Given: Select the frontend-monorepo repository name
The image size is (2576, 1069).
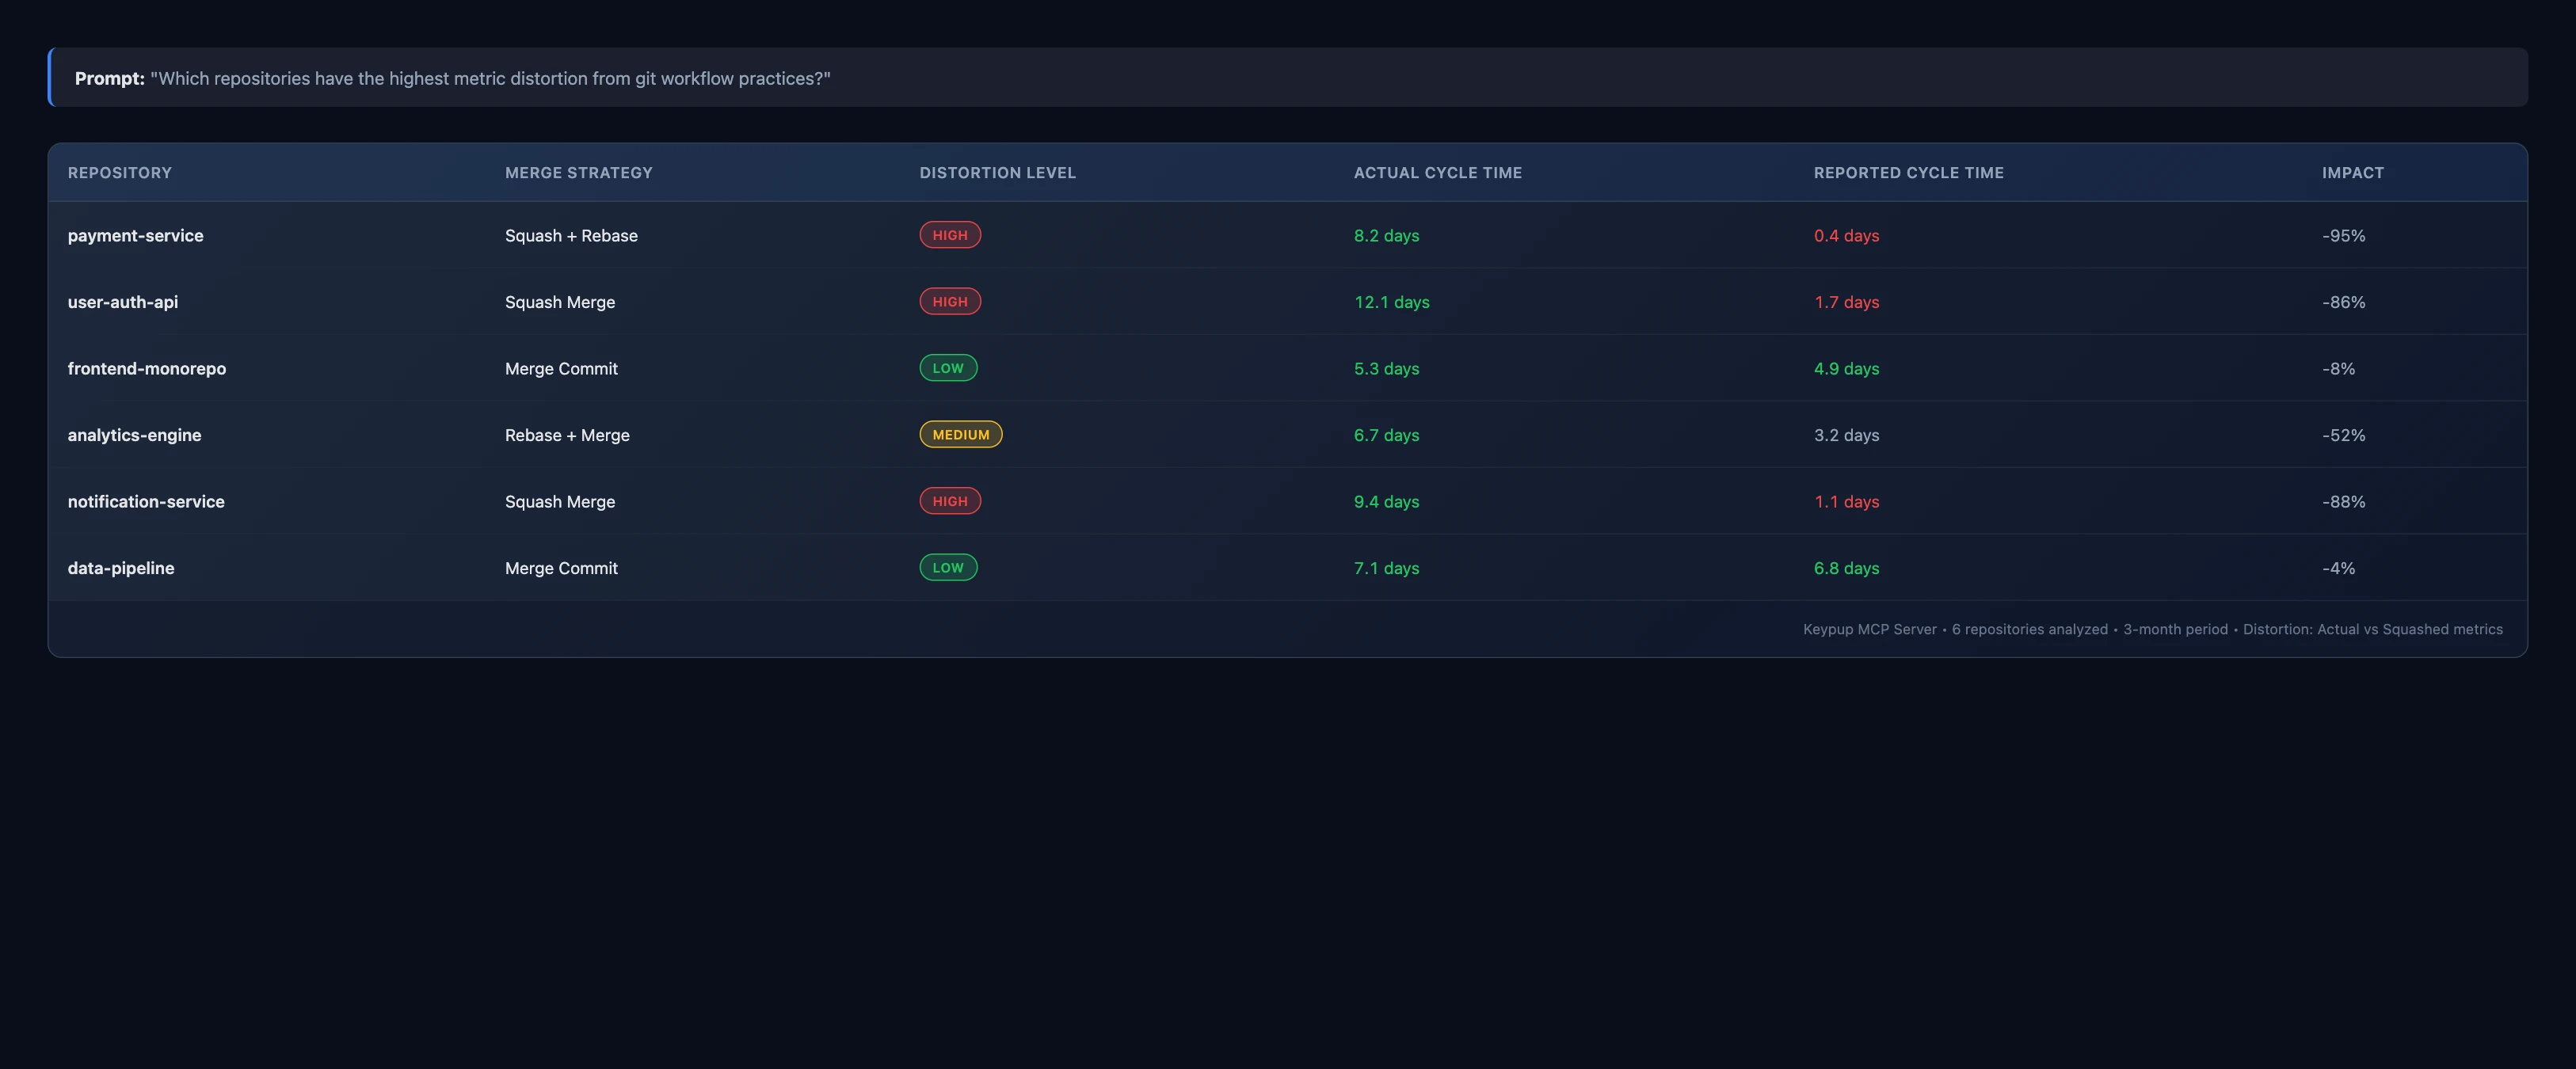Looking at the screenshot, I should (147, 368).
